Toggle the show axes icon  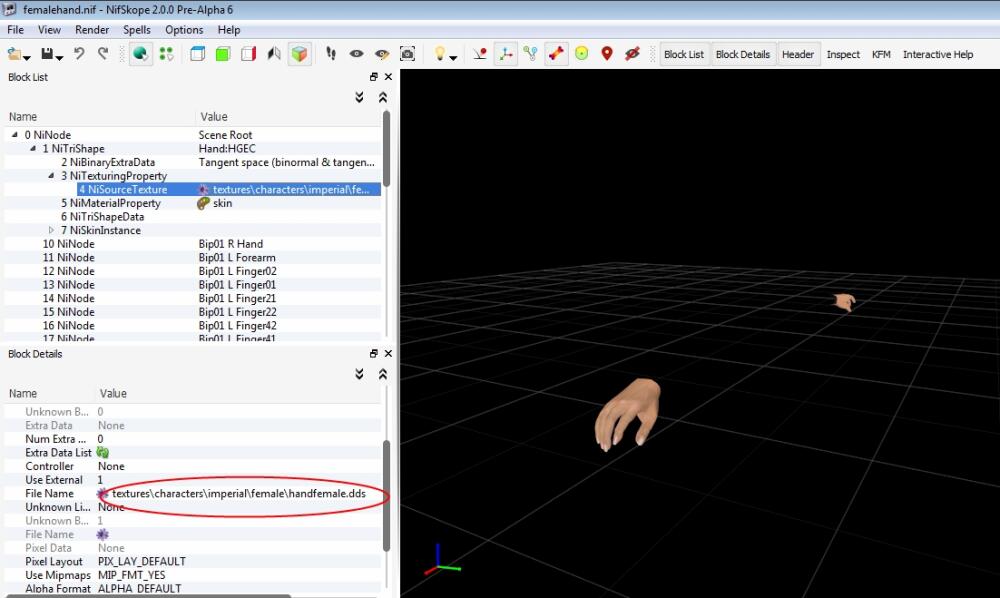pos(505,54)
